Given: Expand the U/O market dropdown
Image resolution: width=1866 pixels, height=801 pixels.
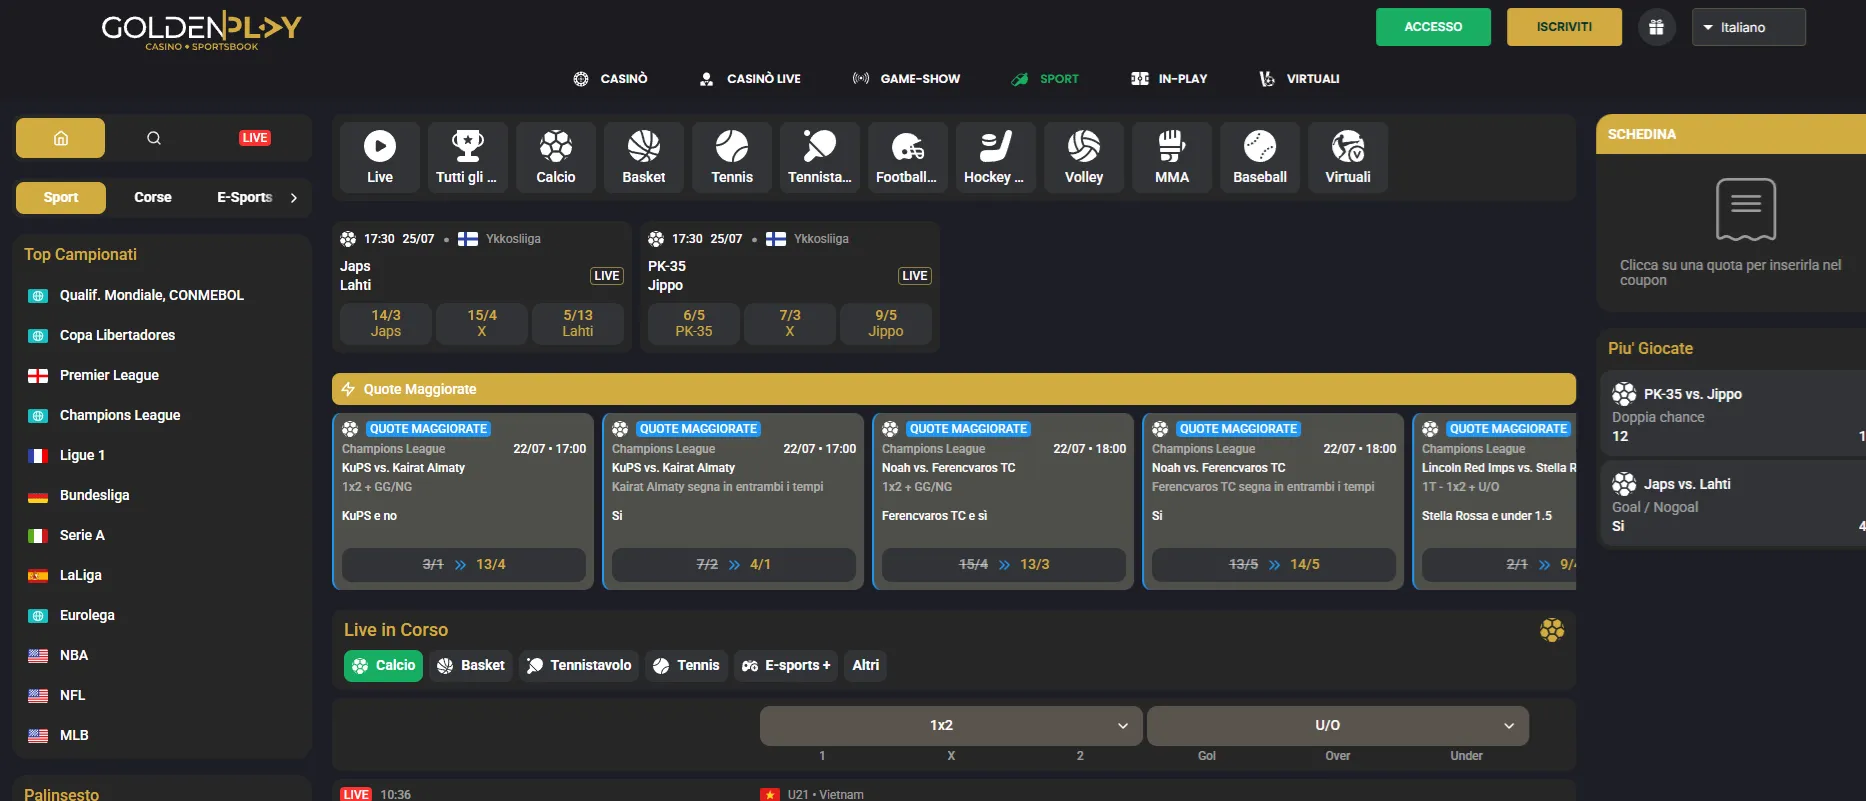Looking at the screenshot, I should click(x=1338, y=726).
